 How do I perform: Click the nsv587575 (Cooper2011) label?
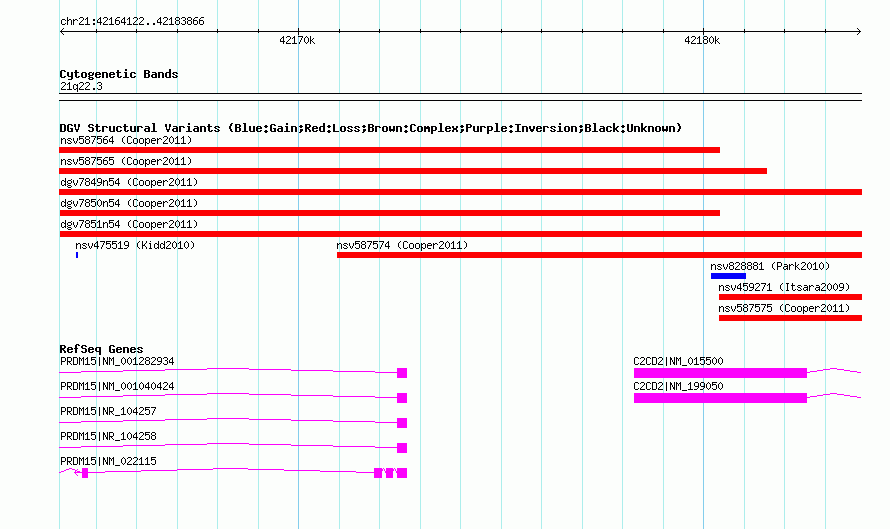pos(784,308)
